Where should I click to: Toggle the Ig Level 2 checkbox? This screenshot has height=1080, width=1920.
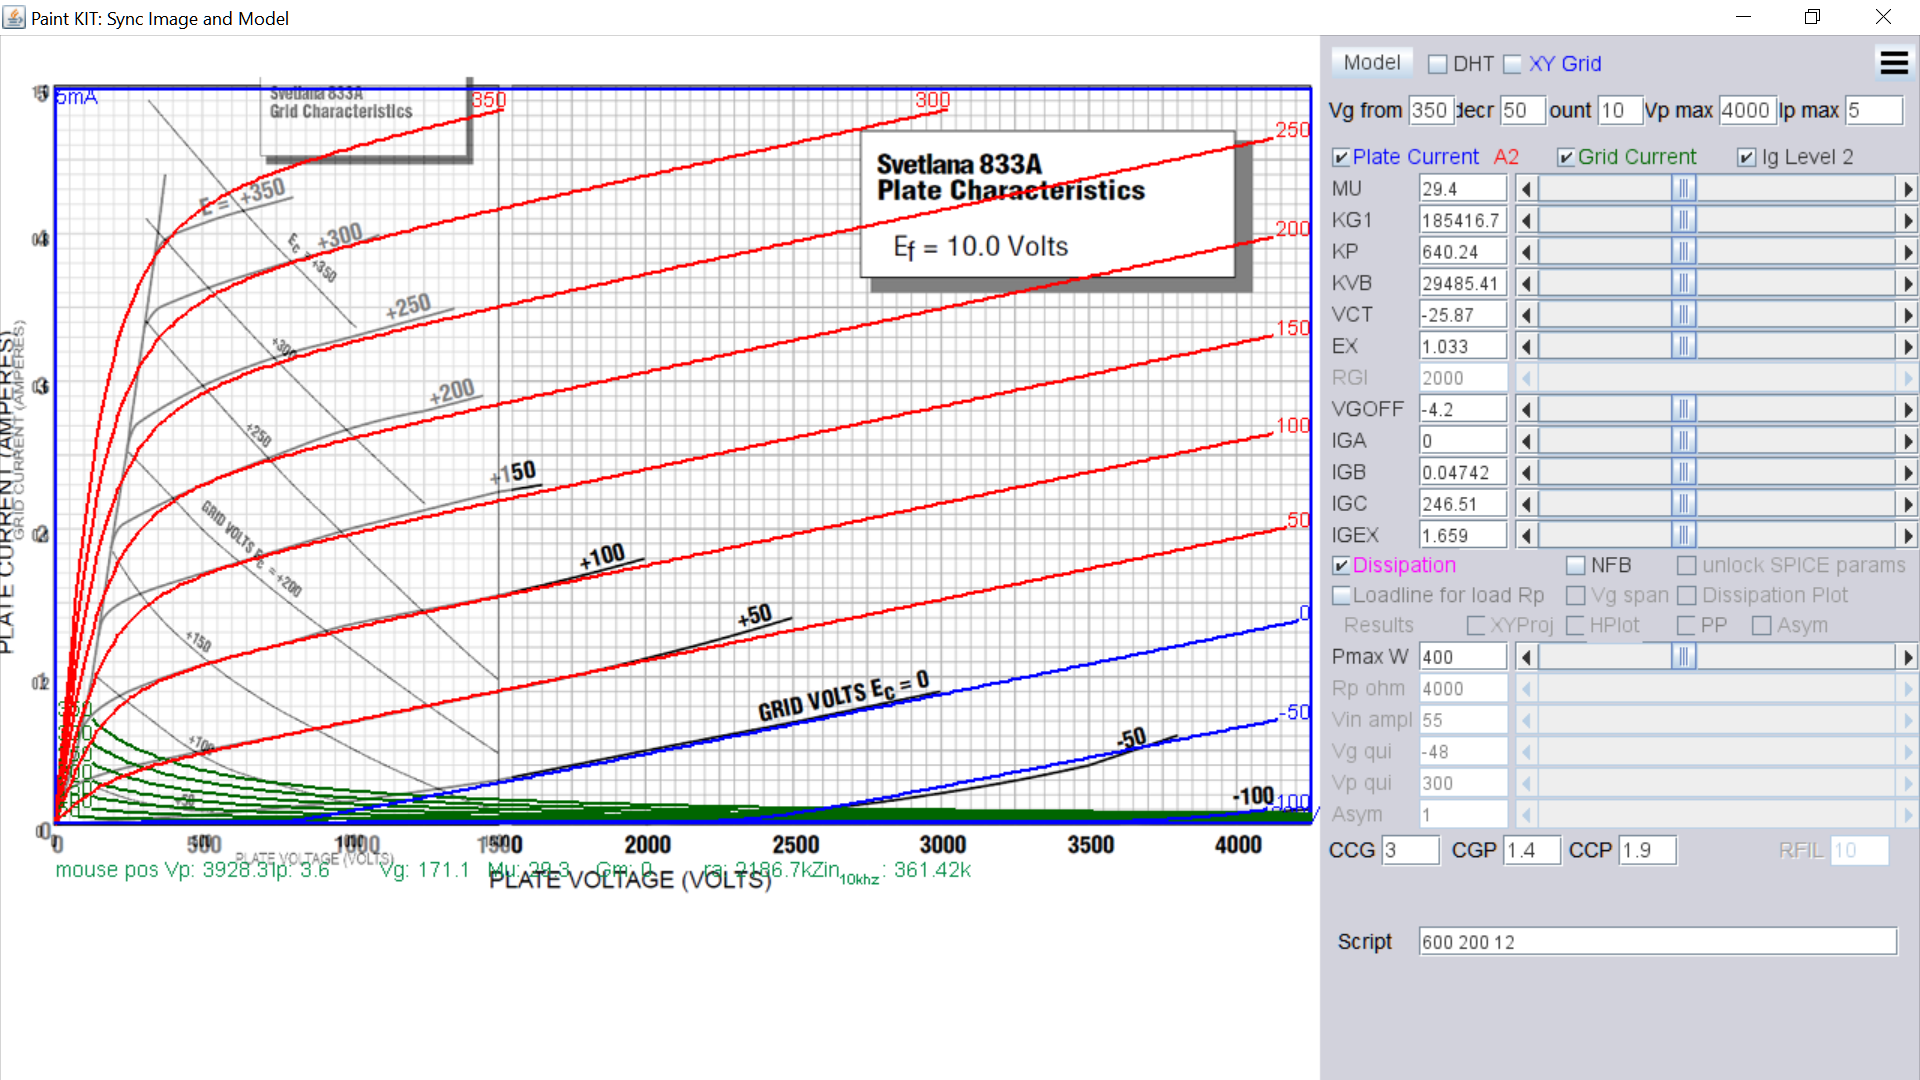click(1746, 157)
